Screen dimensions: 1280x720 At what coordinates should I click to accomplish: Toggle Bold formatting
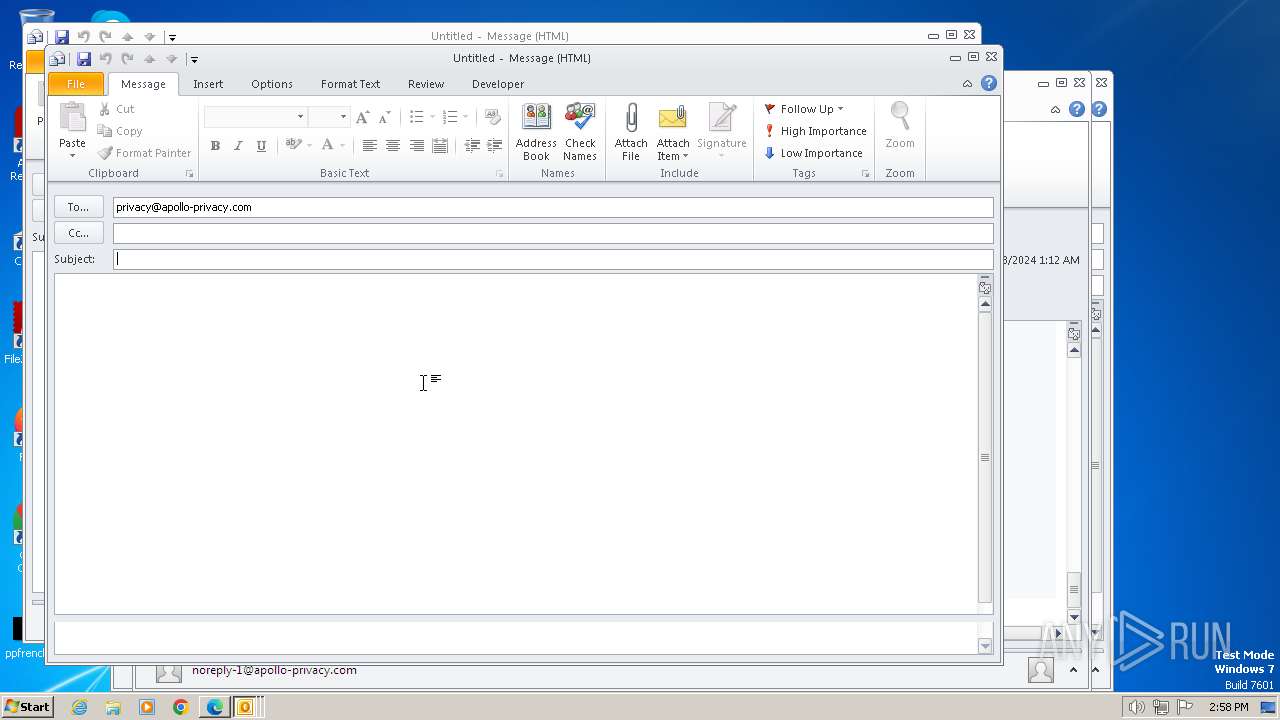click(215, 146)
